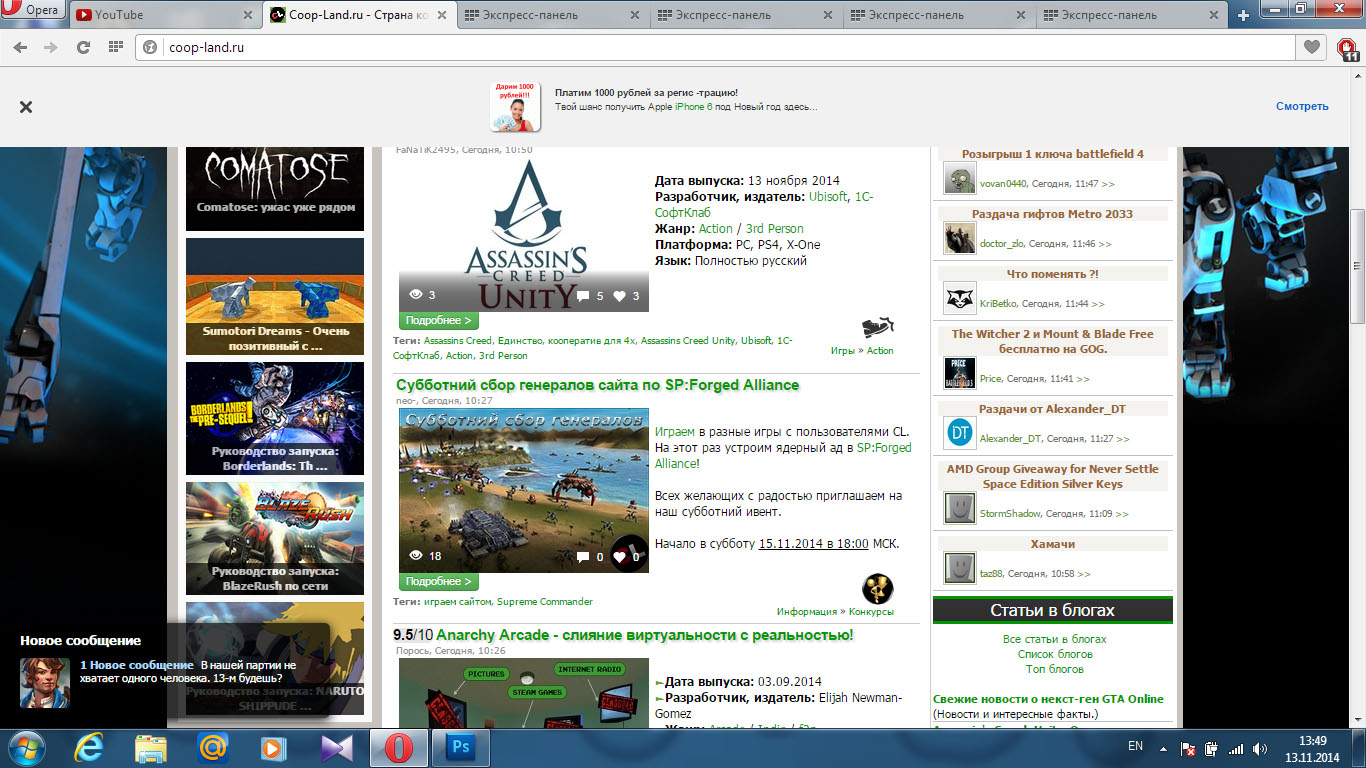Open Раздача гифтов Metro 2033 topic

click(x=1052, y=214)
